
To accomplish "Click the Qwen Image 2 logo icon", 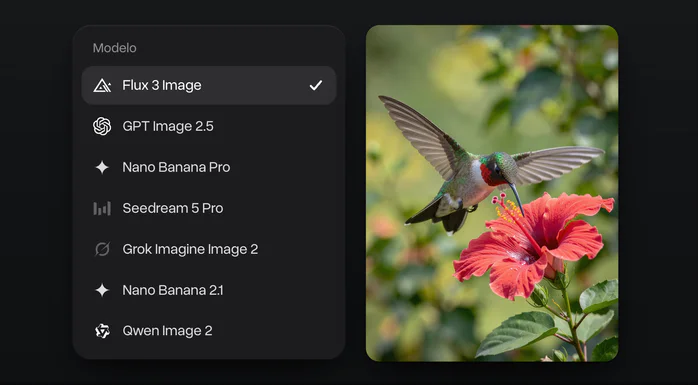I will pos(102,331).
